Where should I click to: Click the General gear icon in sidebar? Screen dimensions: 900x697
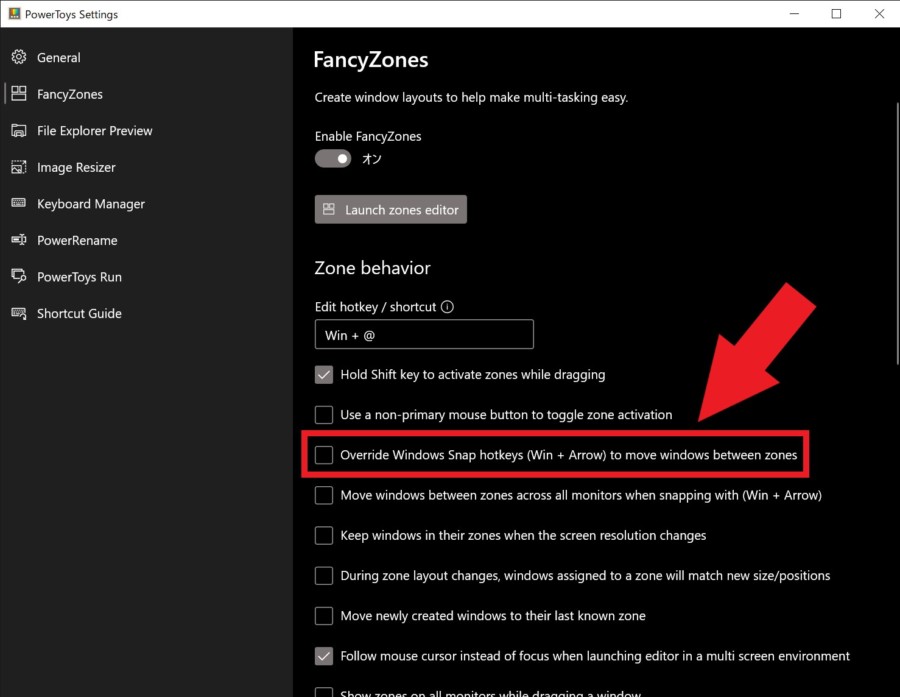point(19,57)
